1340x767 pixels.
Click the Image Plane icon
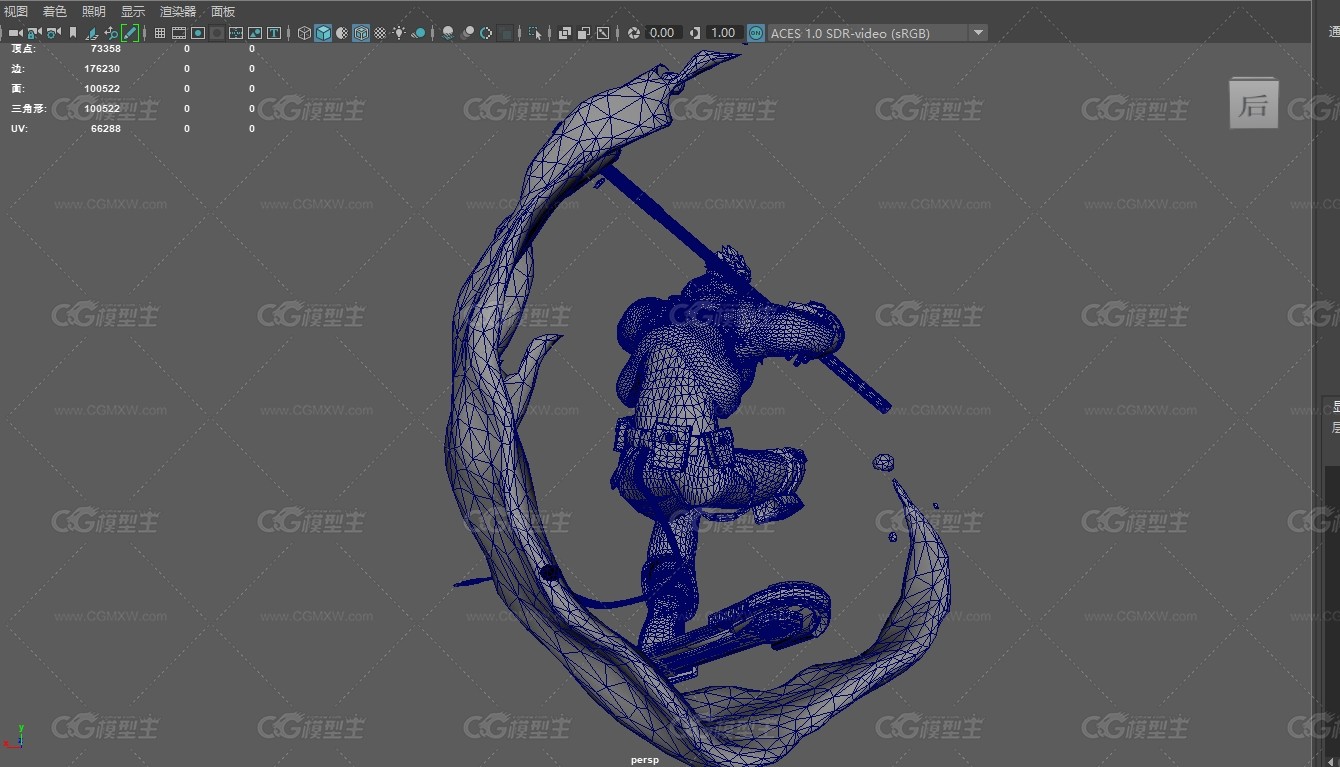tap(92, 33)
